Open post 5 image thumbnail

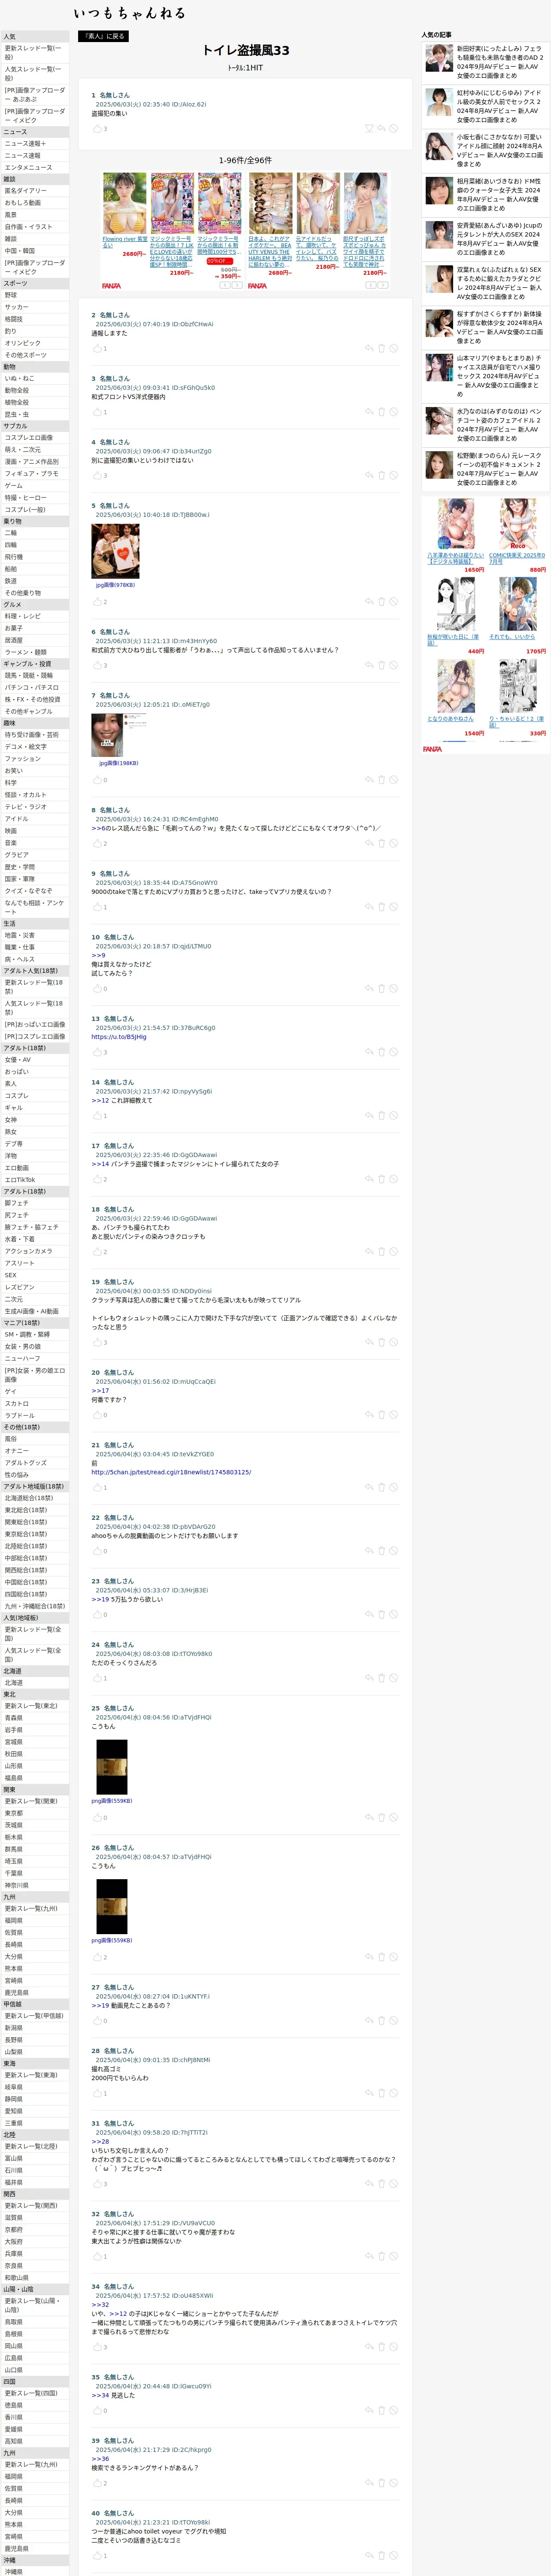click(115, 551)
